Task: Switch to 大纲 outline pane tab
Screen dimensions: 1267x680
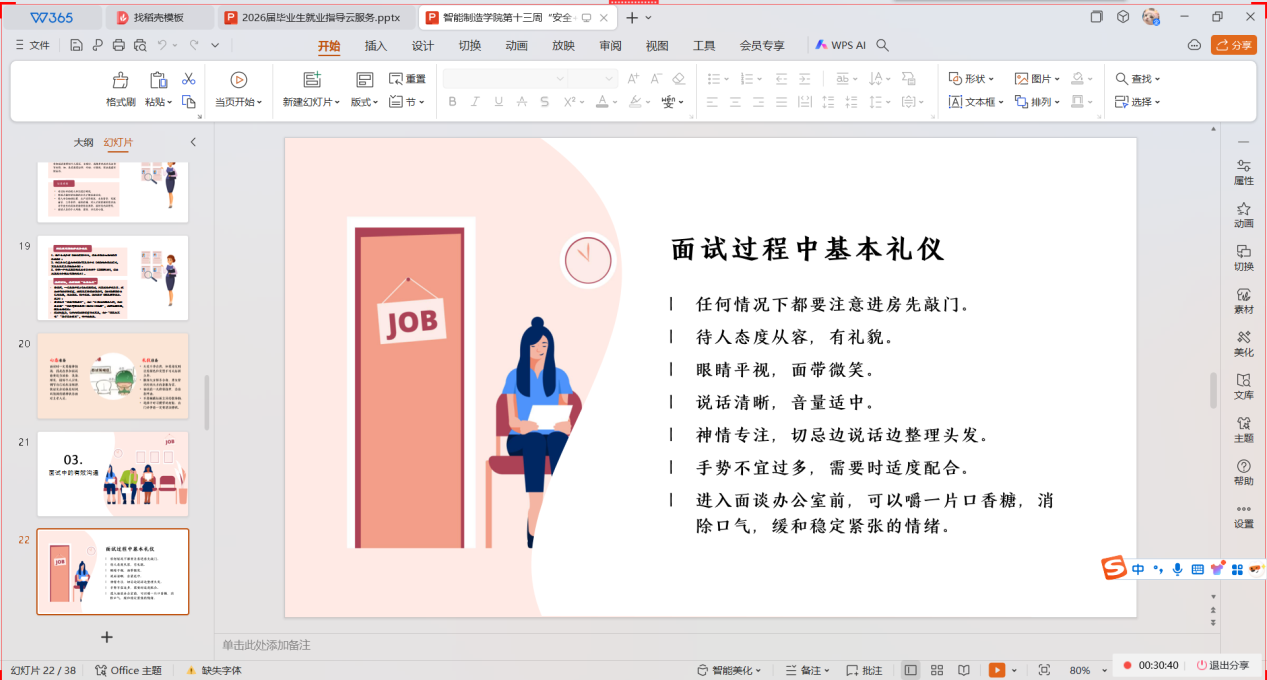Action: tap(83, 142)
